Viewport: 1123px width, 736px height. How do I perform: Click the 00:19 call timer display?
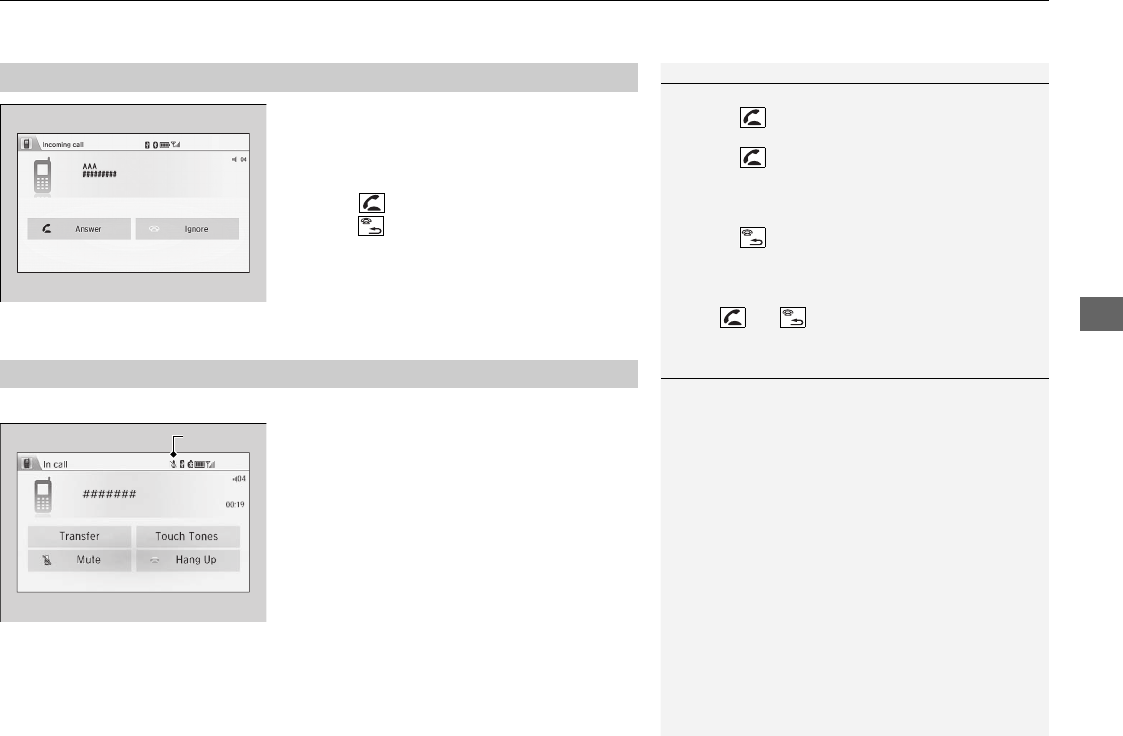235,505
